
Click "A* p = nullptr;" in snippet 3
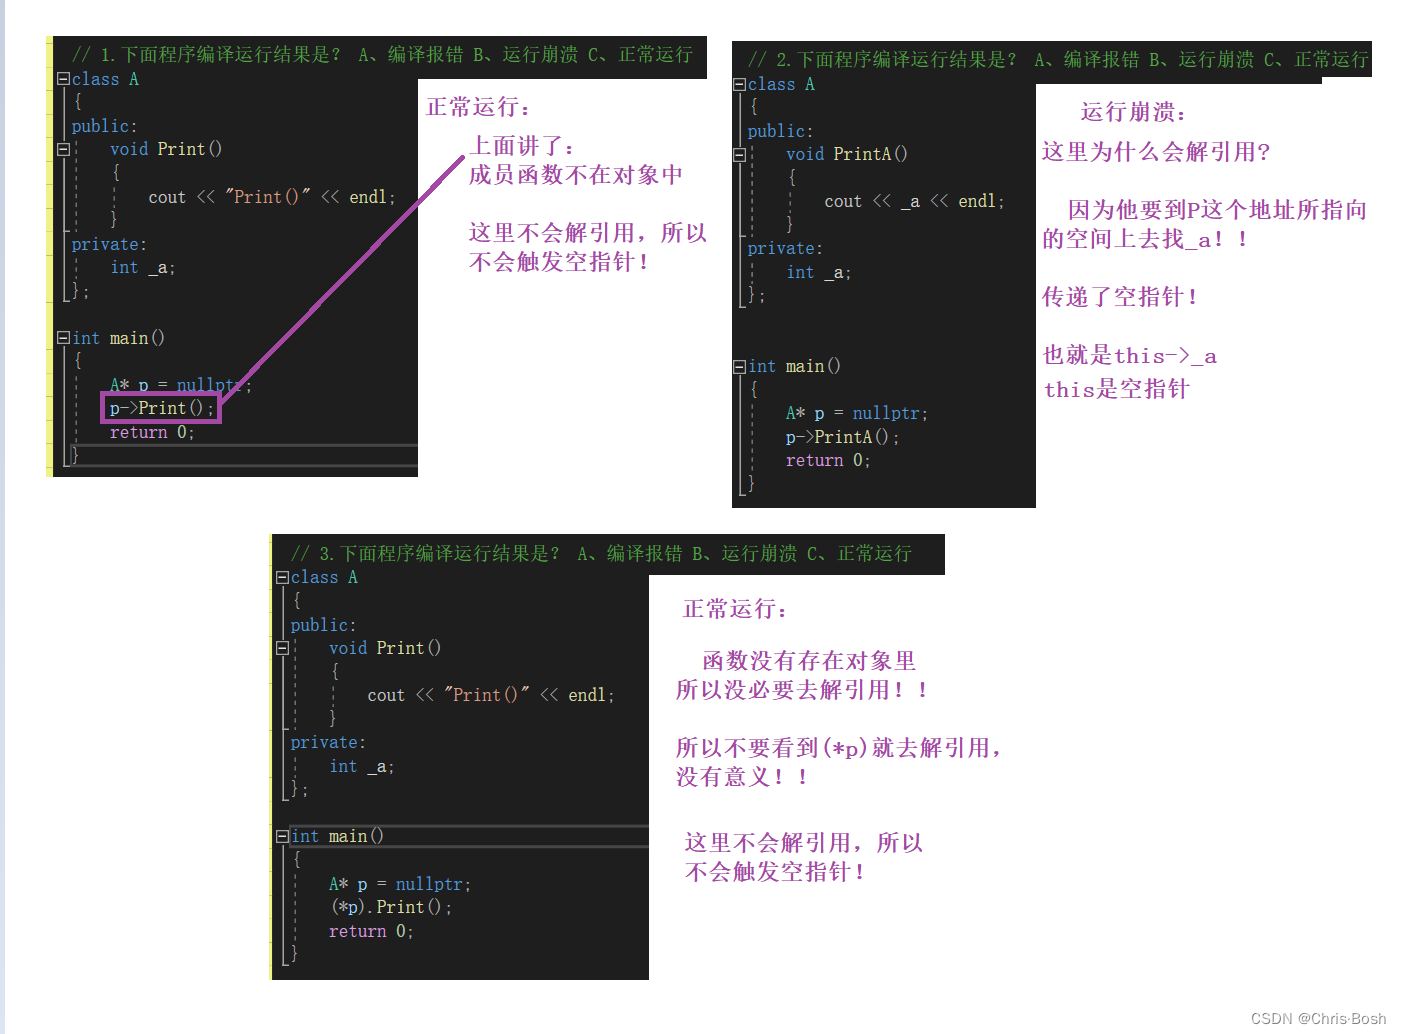coord(400,884)
